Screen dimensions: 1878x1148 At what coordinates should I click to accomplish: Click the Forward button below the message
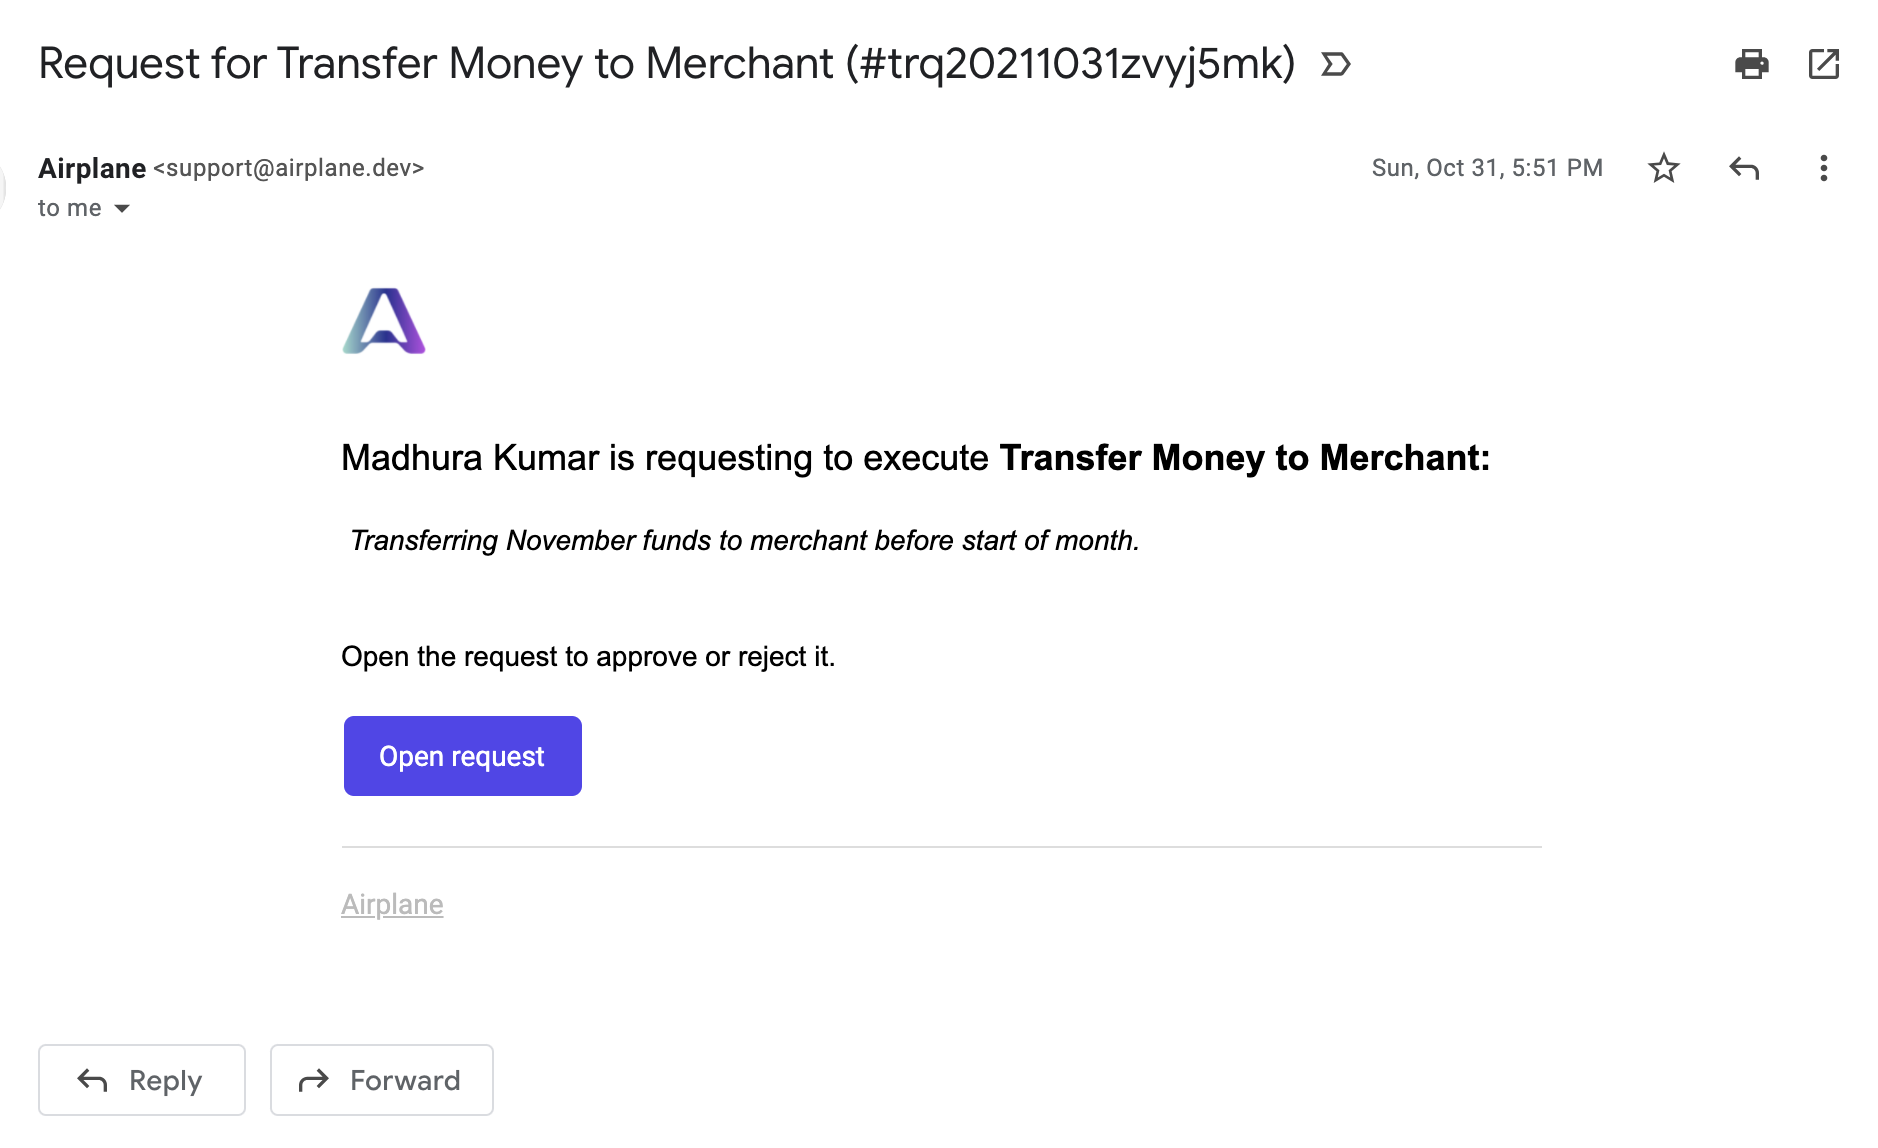click(x=382, y=1080)
